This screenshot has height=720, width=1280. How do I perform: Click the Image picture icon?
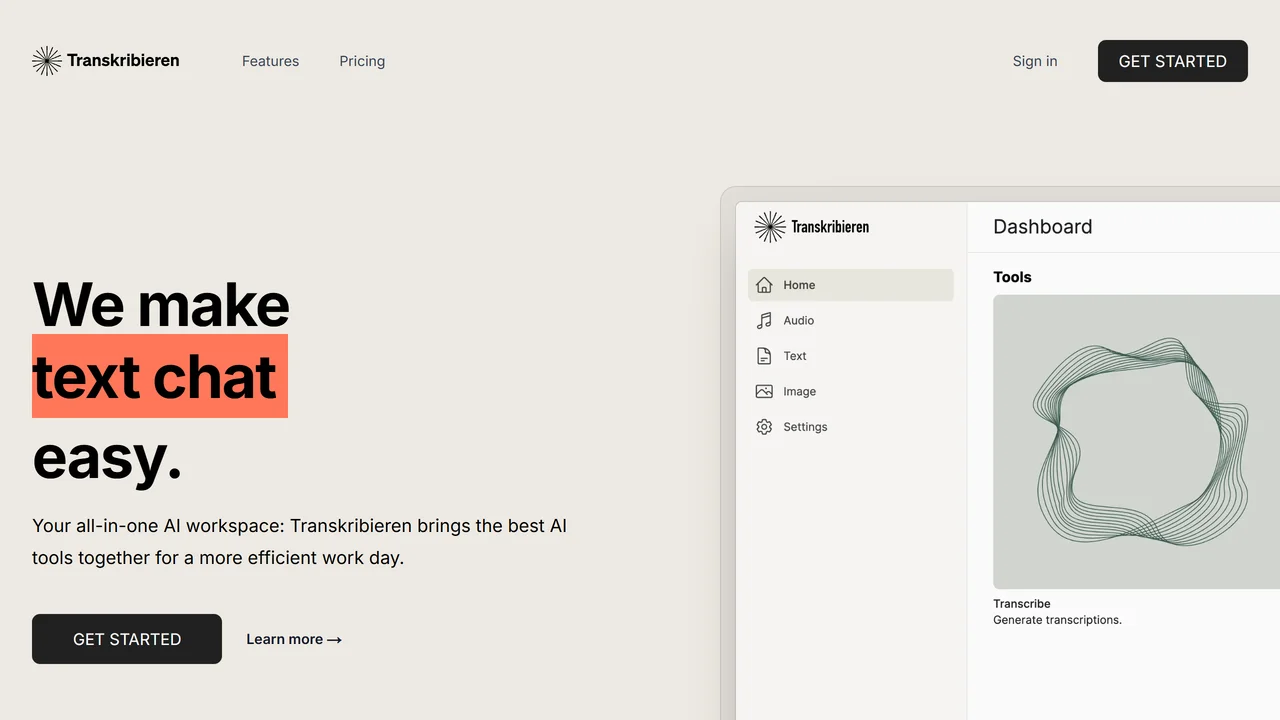pyautogui.click(x=764, y=392)
